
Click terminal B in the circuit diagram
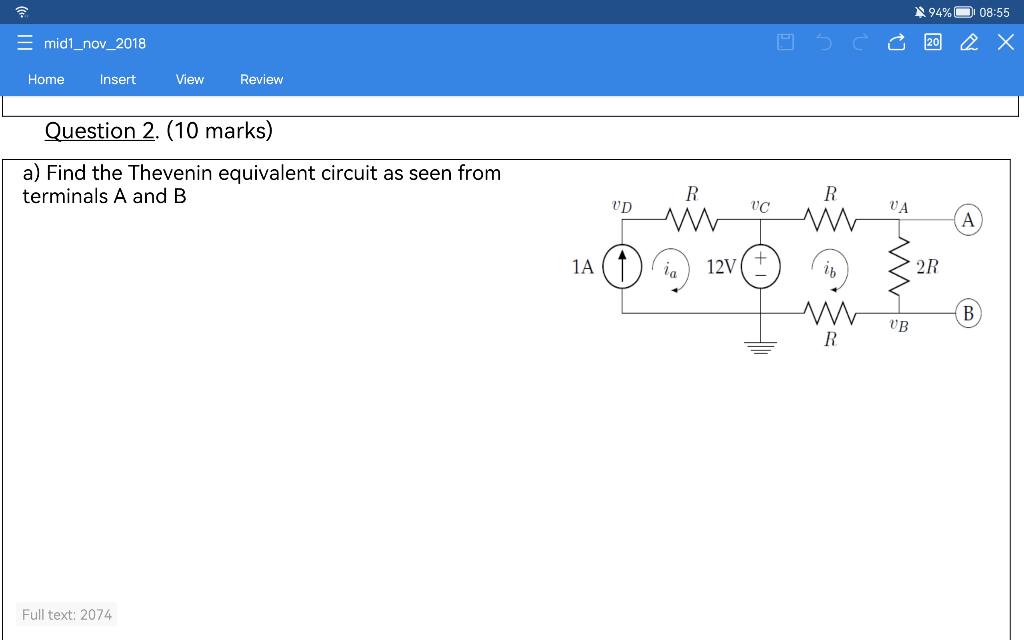tap(968, 313)
